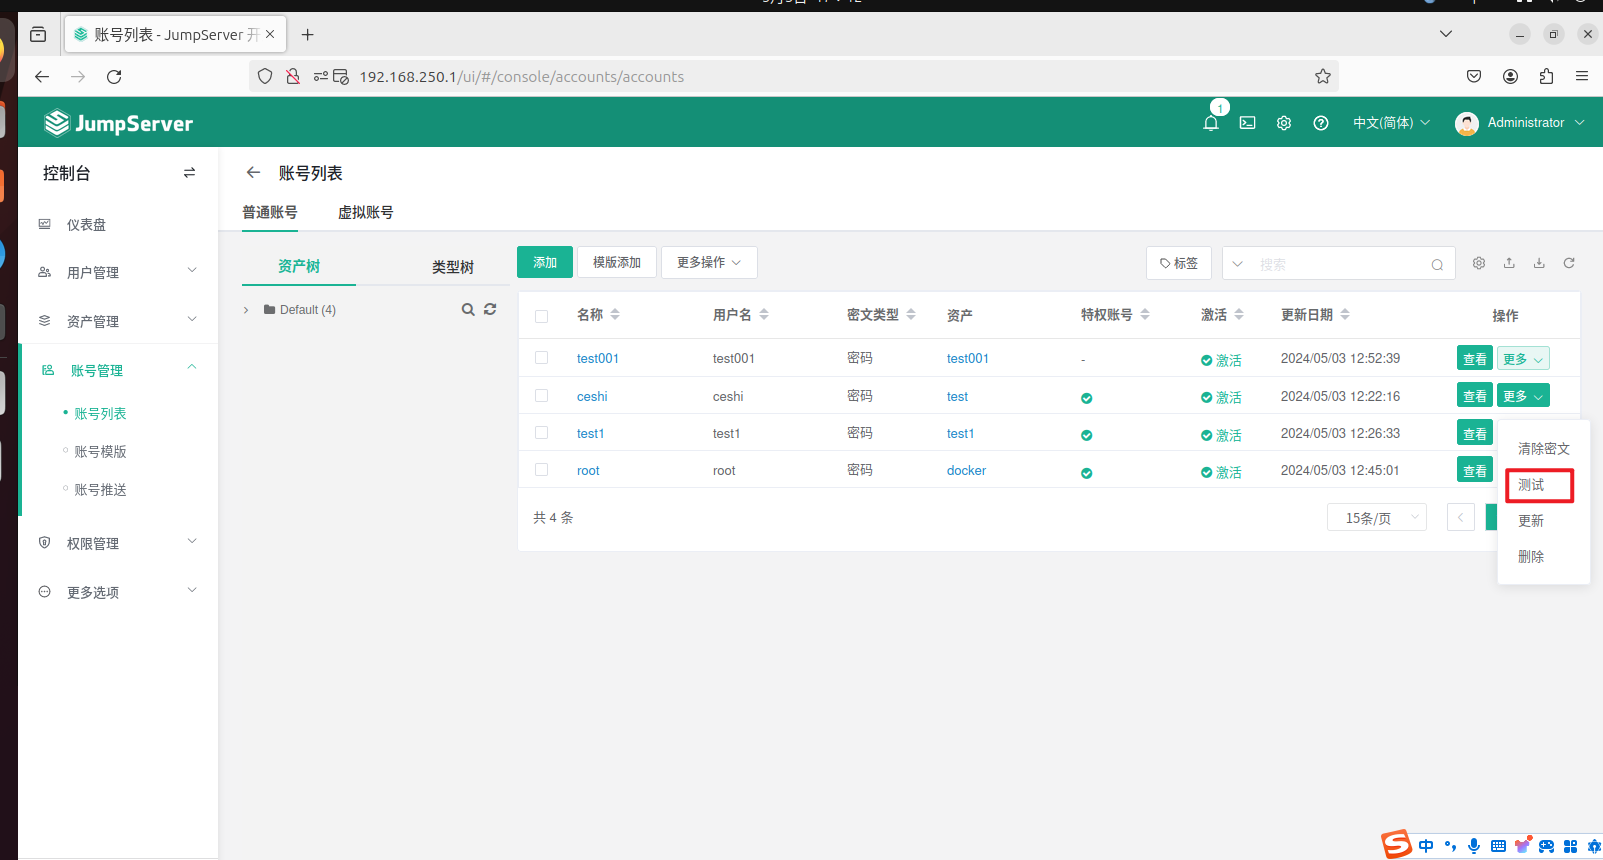Click the help question mark icon
The width and height of the screenshot is (1603, 860).
point(1320,123)
